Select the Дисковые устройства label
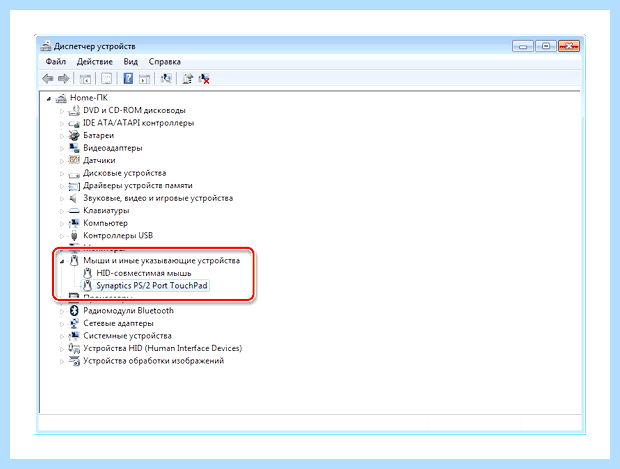Screen dimensions: 620x469 (125, 173)
